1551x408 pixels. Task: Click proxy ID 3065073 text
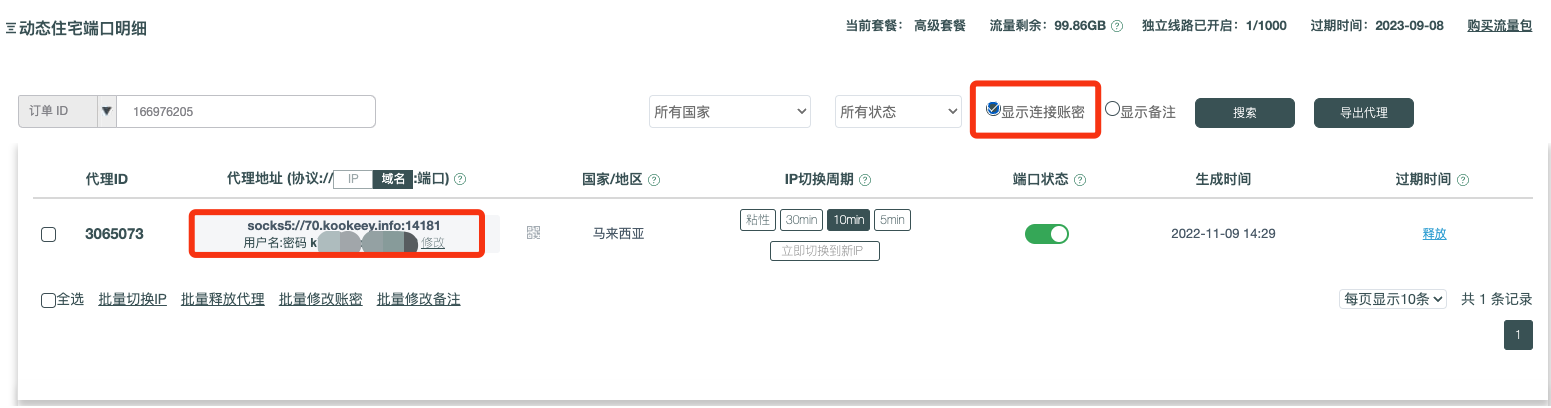[x=114, y=234]
